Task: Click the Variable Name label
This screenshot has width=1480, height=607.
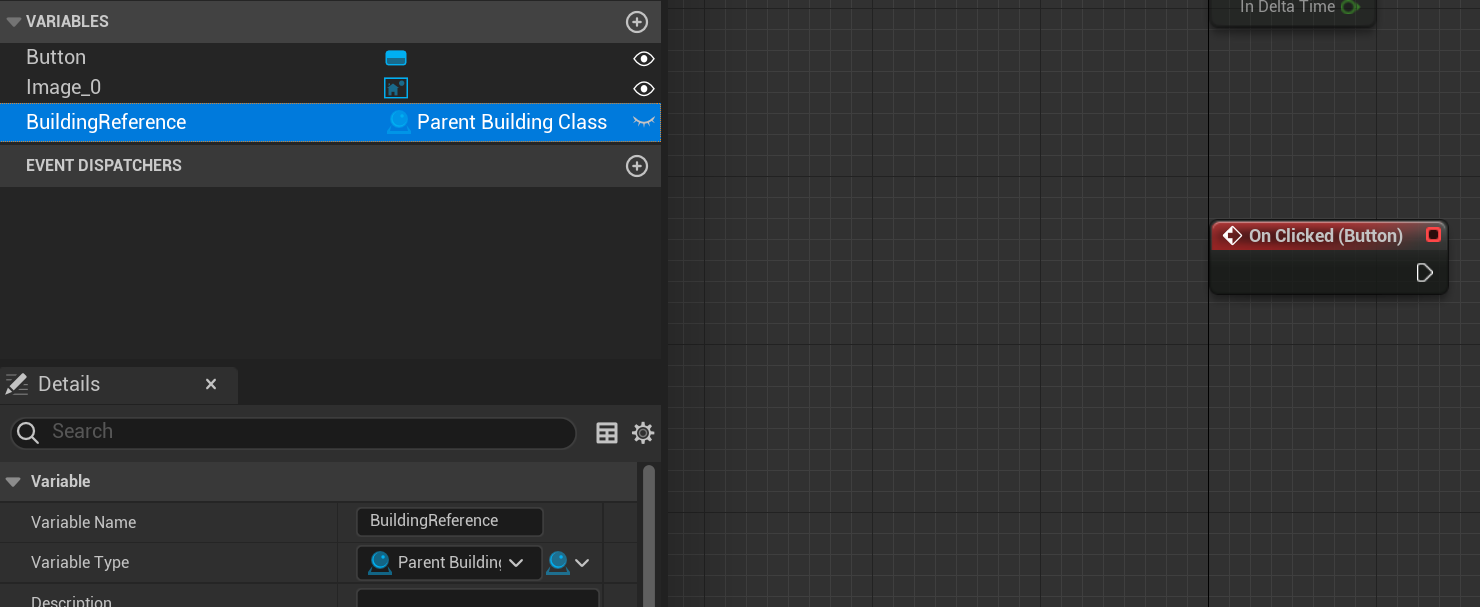Action: point(83,522)
